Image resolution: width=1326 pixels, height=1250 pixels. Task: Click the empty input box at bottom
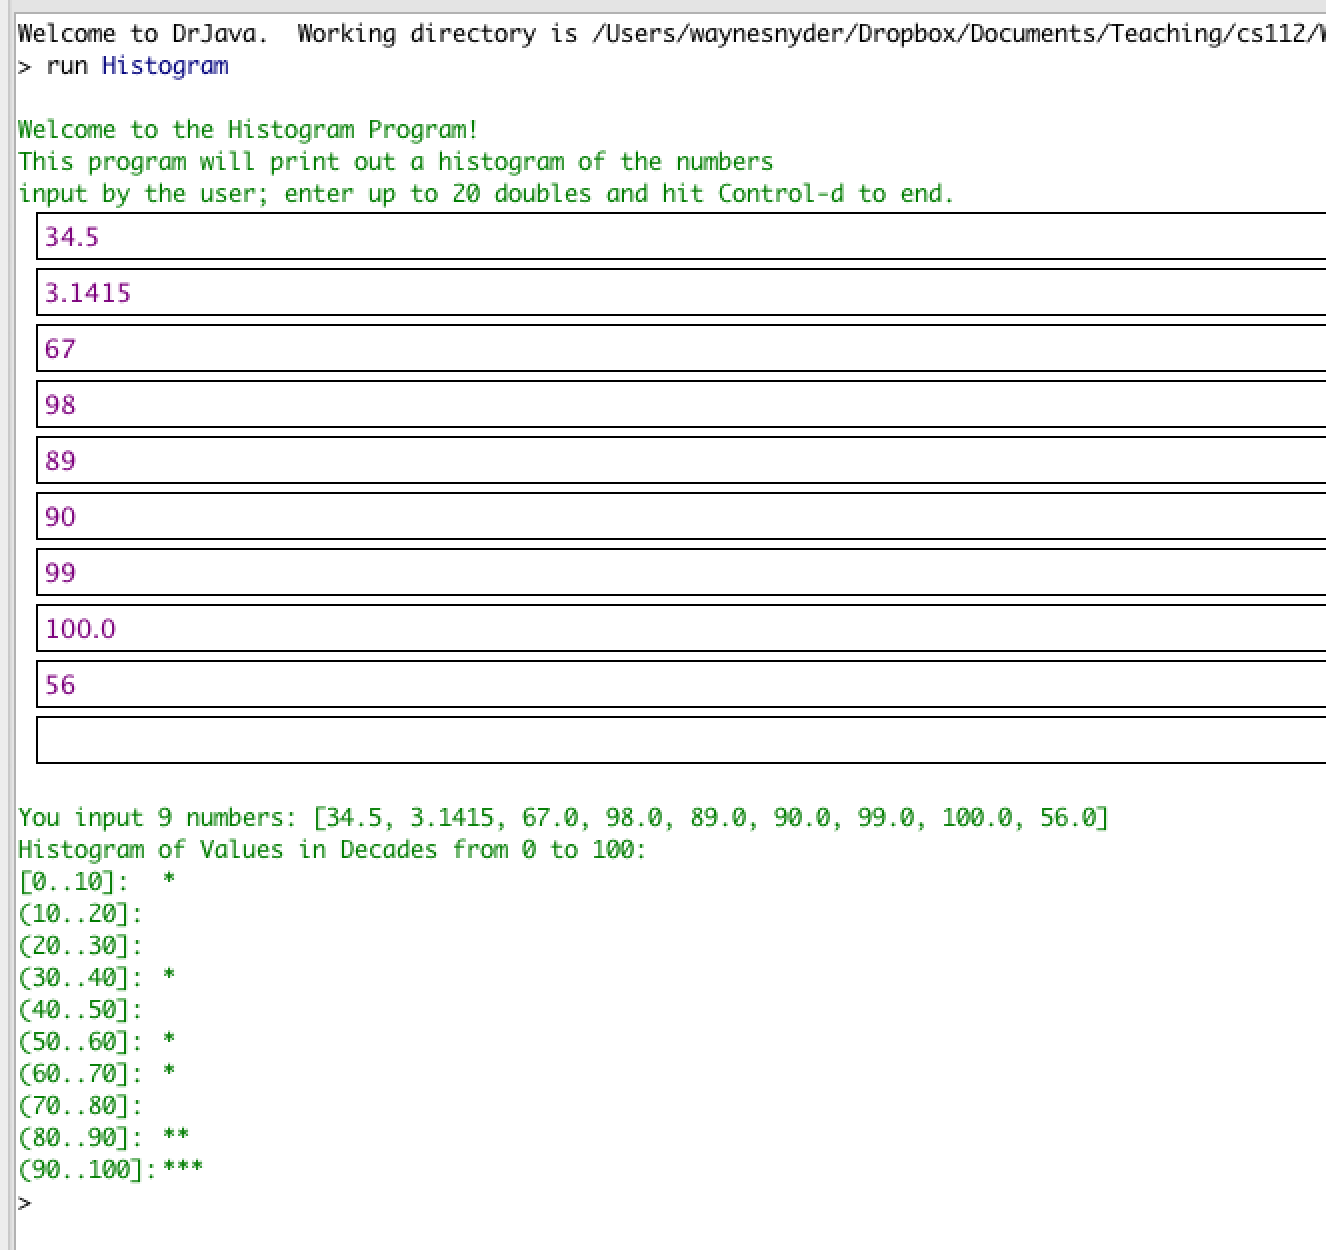(680, 740)
